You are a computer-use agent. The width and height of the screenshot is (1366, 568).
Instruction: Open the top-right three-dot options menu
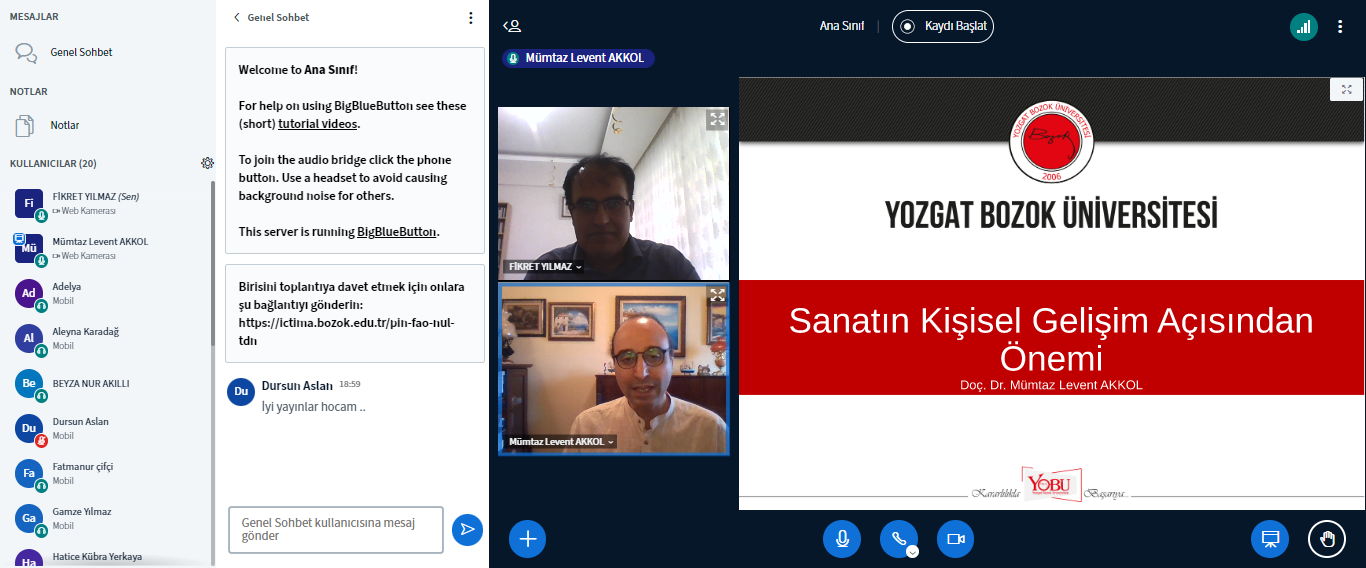coord(1341,27)
